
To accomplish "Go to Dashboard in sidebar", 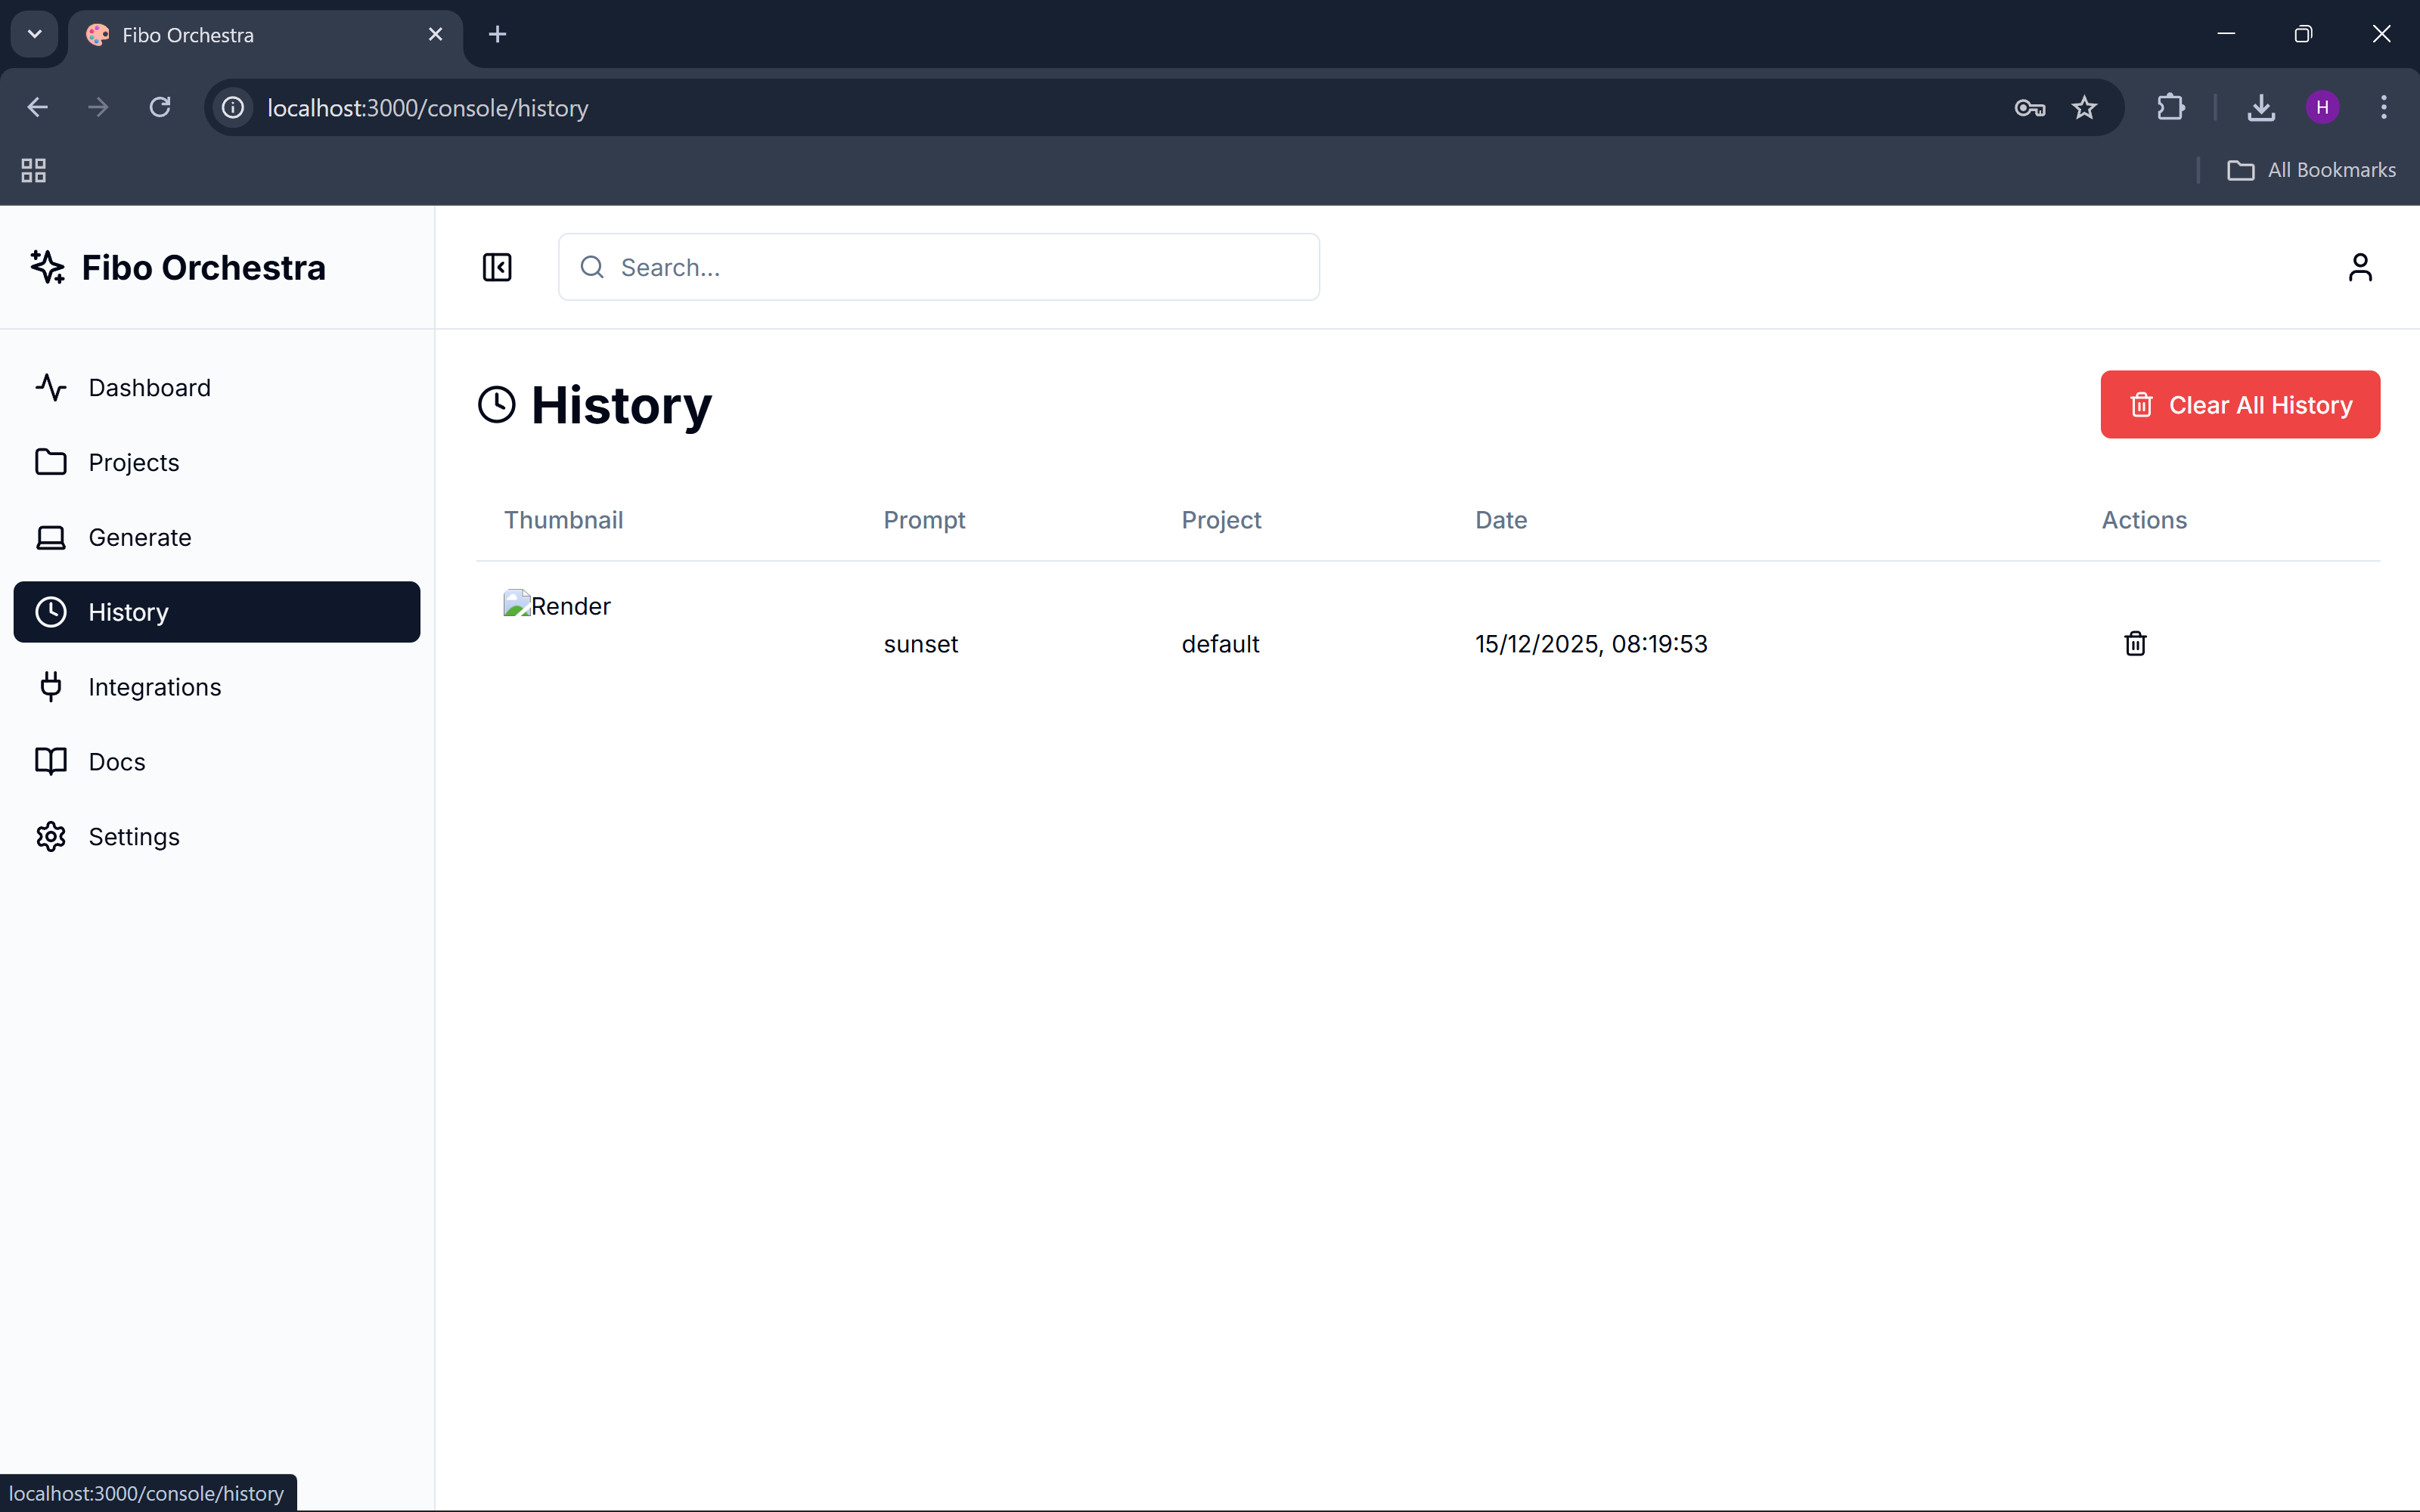I will [x=148, y=387].
